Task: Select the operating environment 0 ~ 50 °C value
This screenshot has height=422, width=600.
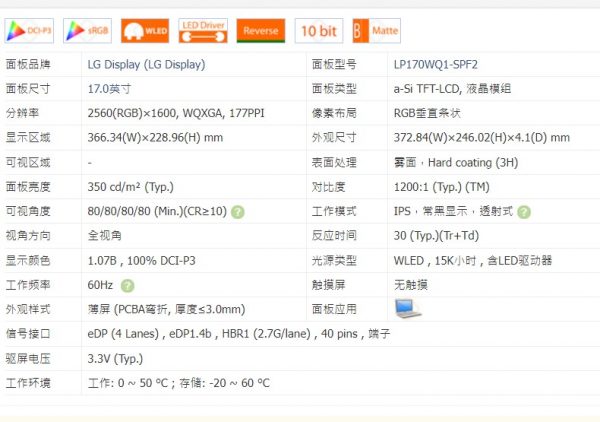Action: (179, 383)
